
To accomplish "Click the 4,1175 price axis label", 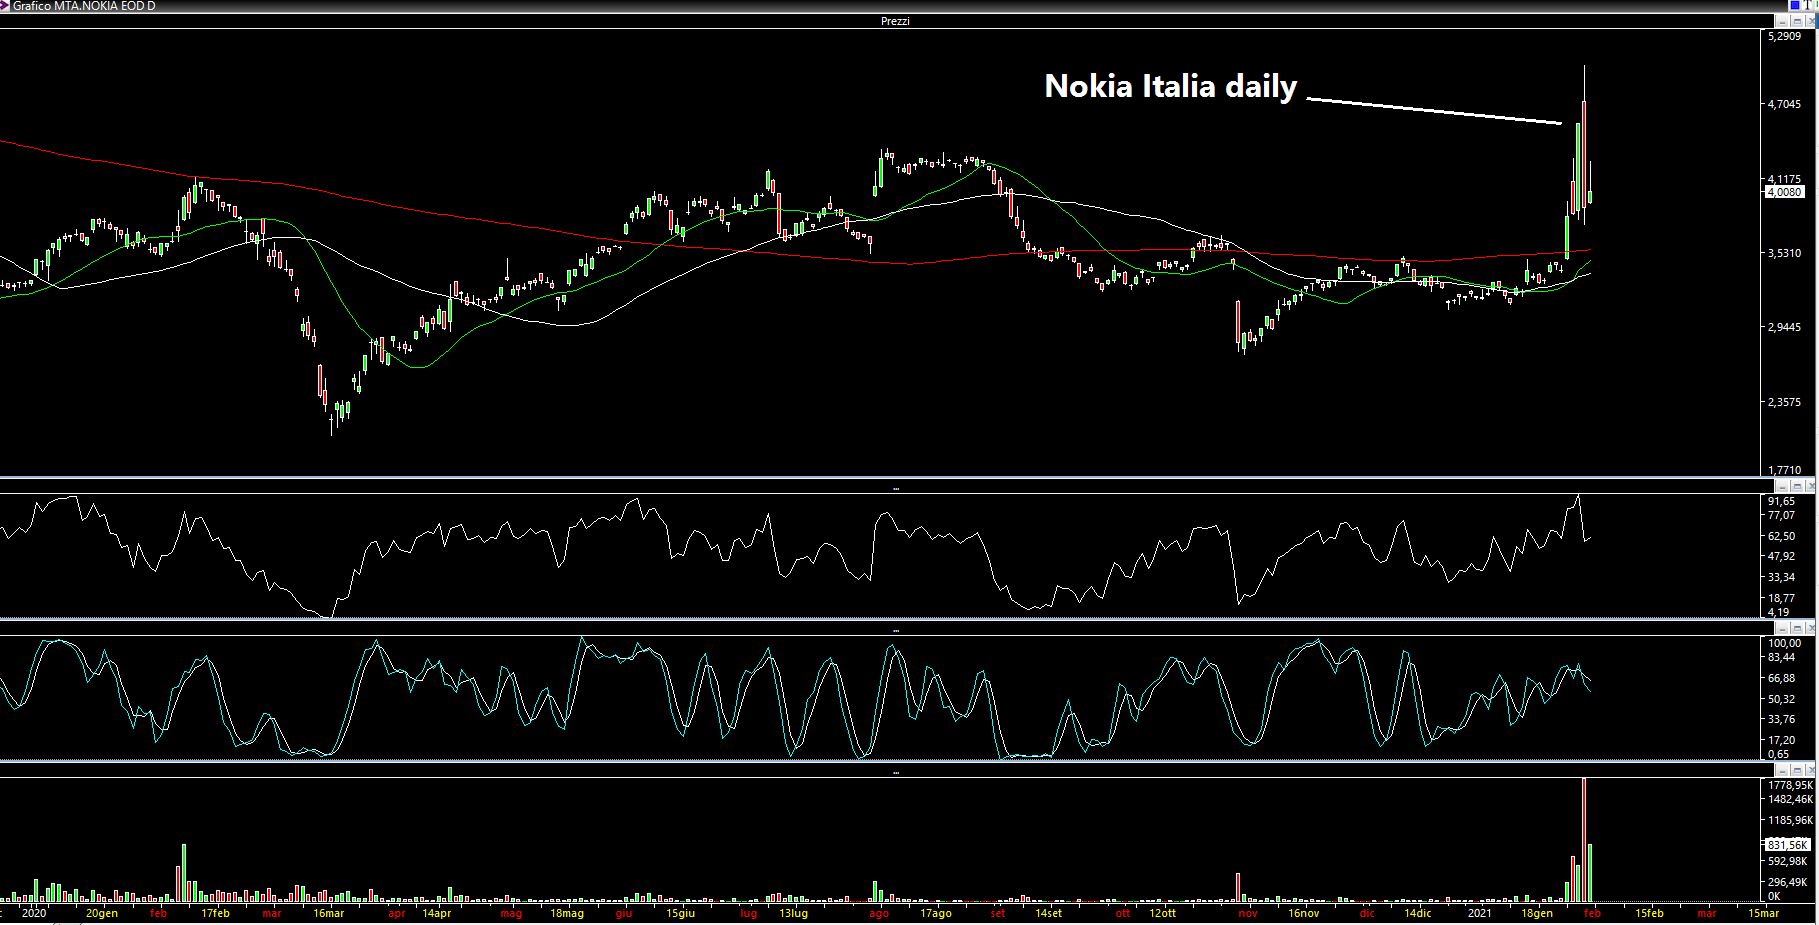I will tap(1785, 179).
